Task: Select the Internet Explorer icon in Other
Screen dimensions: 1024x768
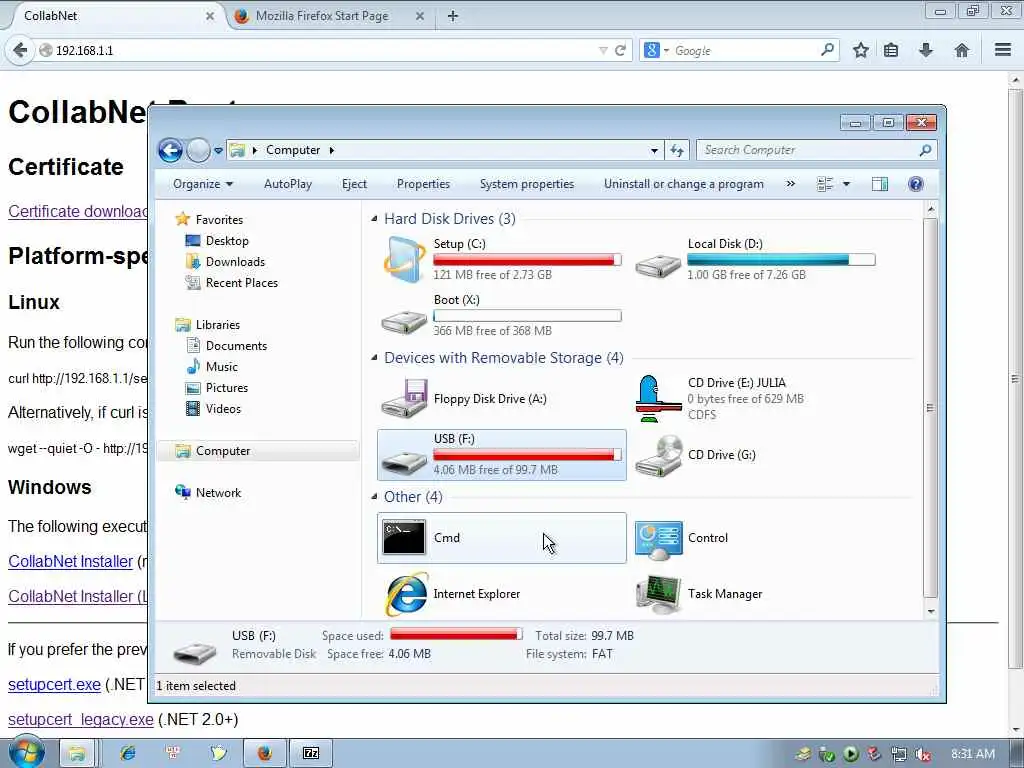Action: click(406, 594)
